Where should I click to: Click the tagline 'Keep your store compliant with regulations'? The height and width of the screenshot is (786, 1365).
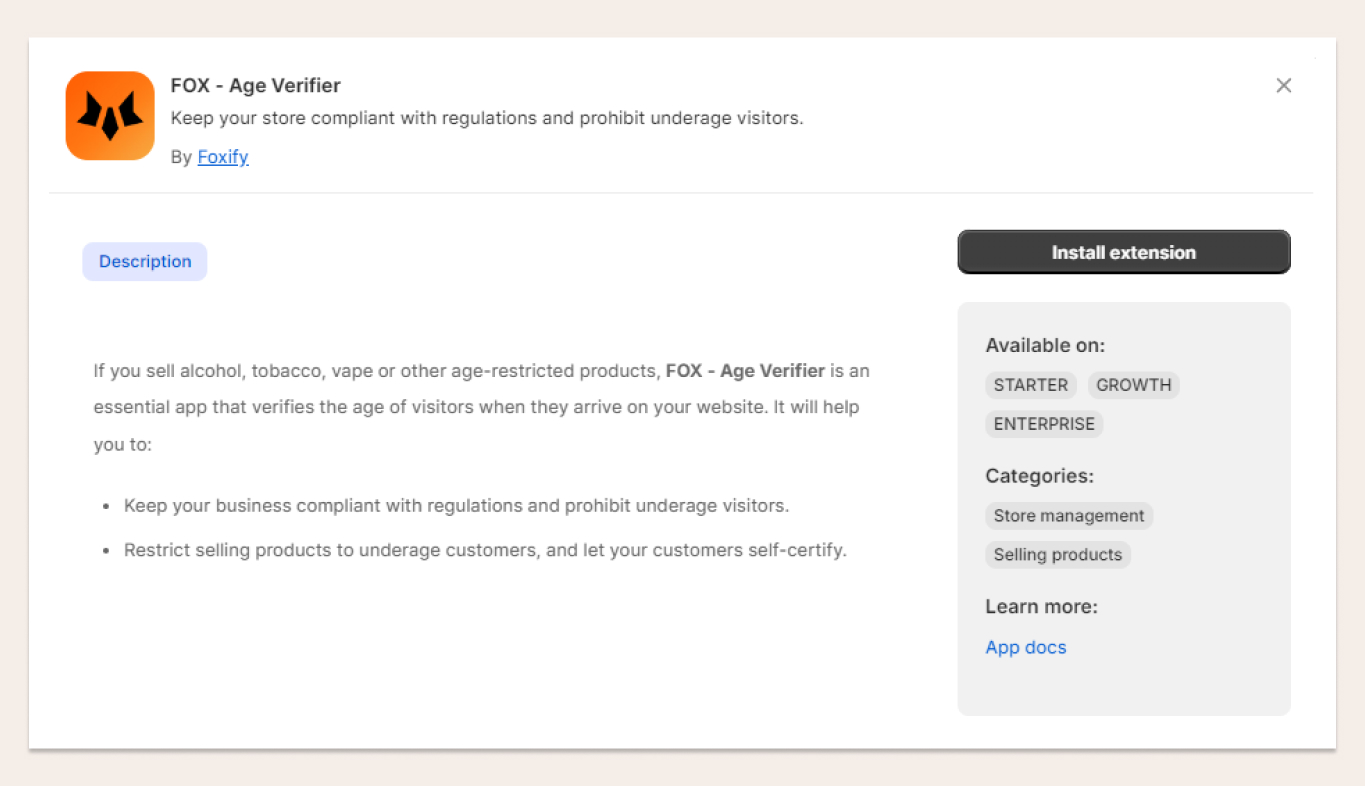point(487,118)
